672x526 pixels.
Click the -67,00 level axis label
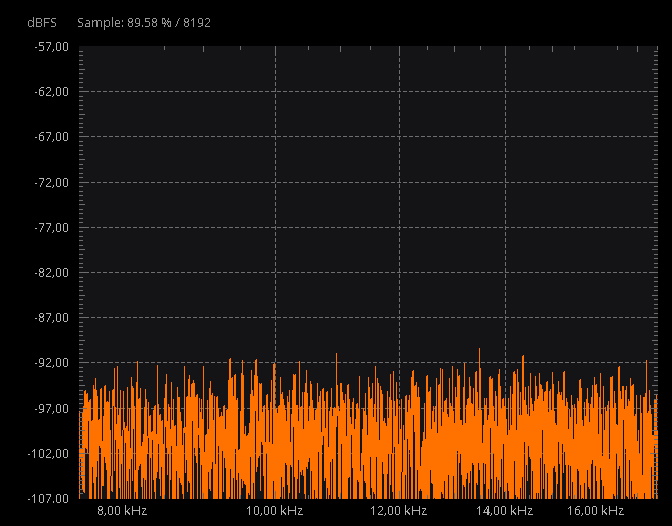(48, 137)
